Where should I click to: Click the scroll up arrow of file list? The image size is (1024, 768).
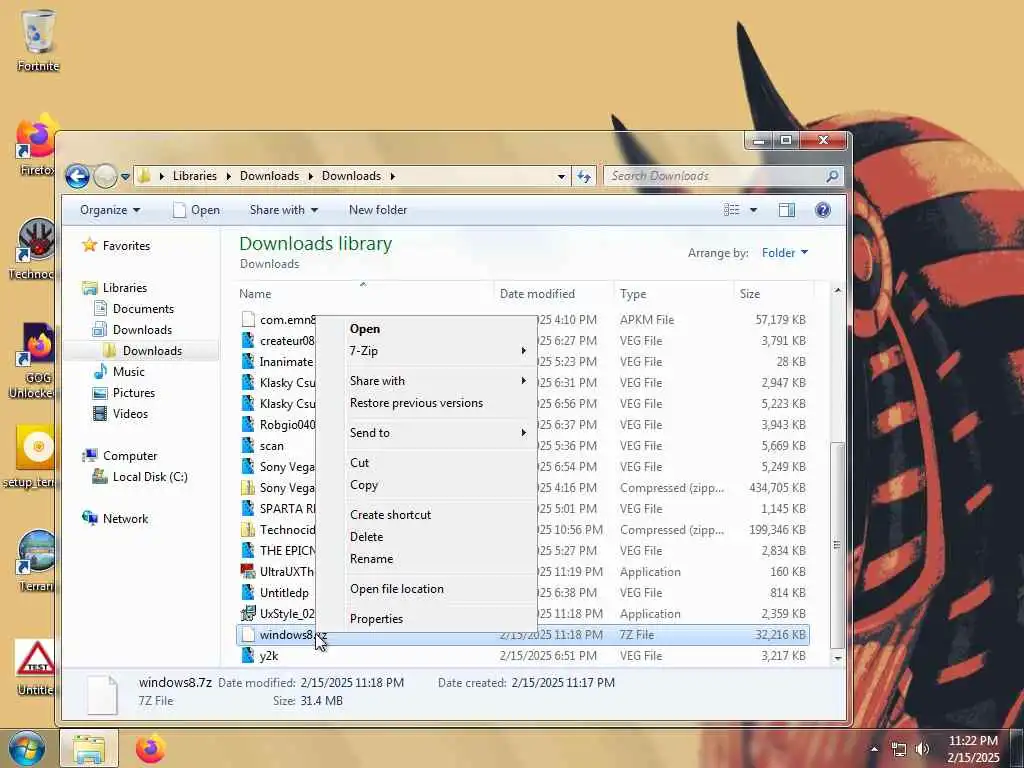tap(837, 291)
